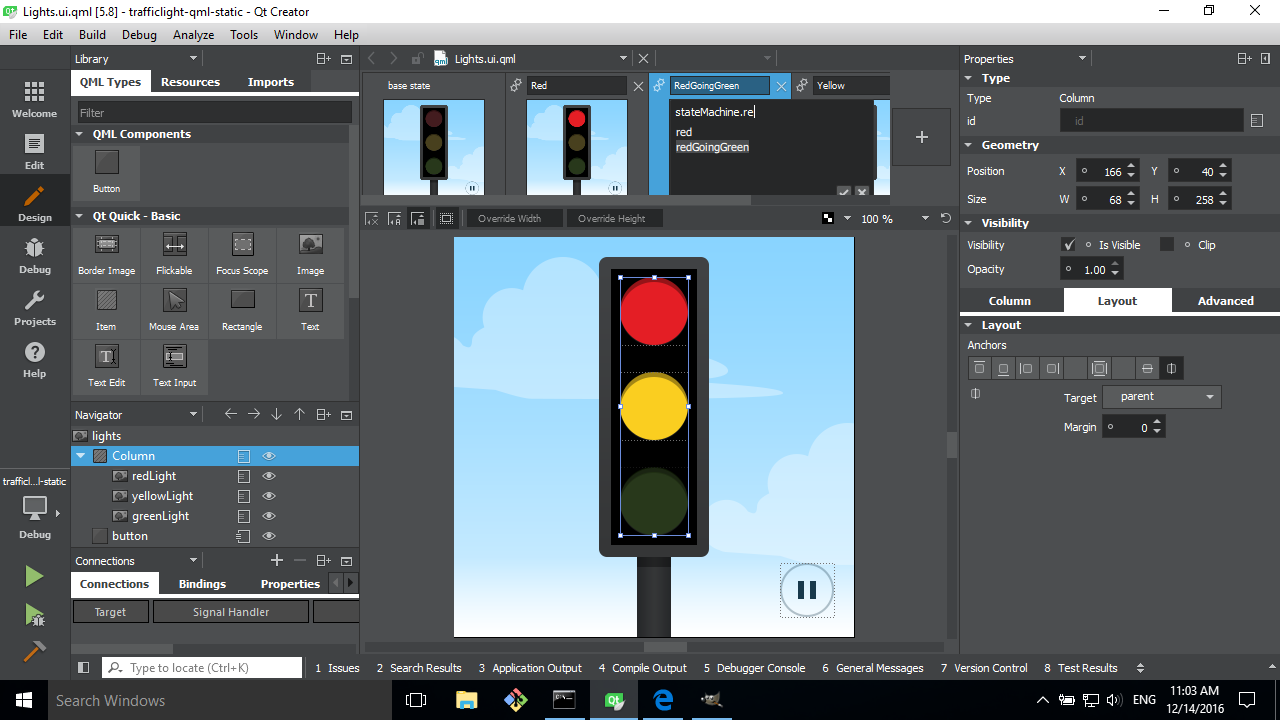The height and width of the screenshot is (720, 1280).
Task: Set the anchor to fill parent
Action: 1099,368
